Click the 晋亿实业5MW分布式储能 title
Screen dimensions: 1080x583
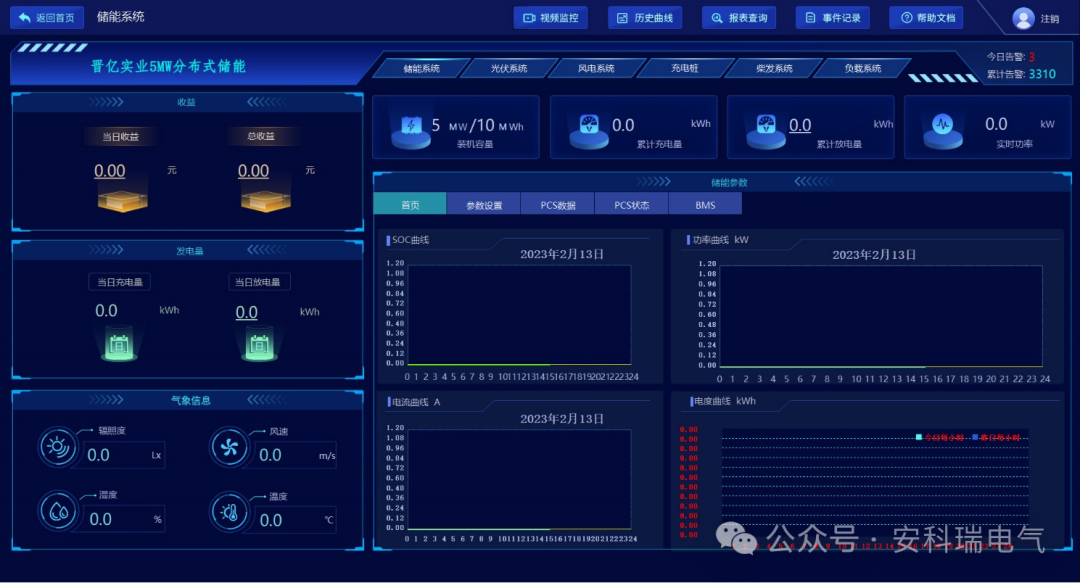coord(168,66)
